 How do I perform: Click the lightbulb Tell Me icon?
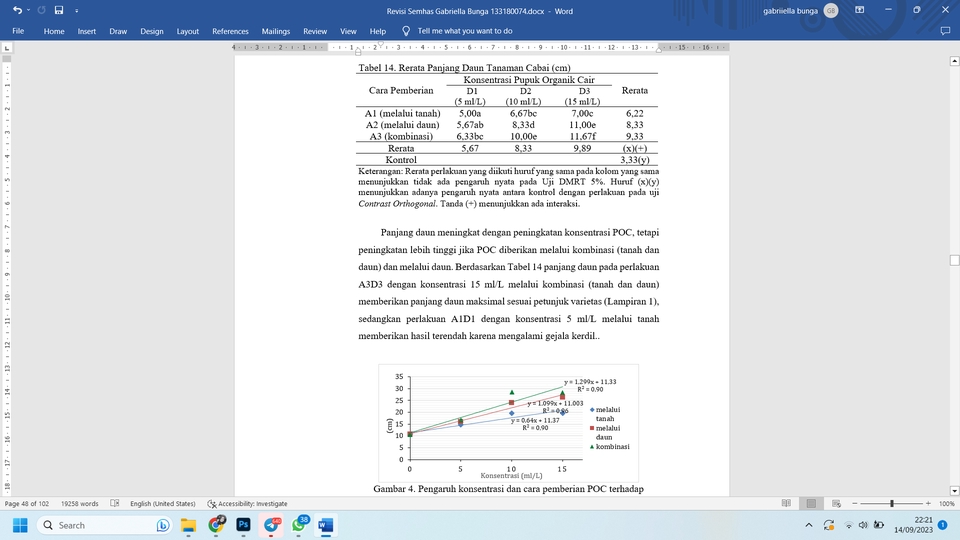pos(405,31)
